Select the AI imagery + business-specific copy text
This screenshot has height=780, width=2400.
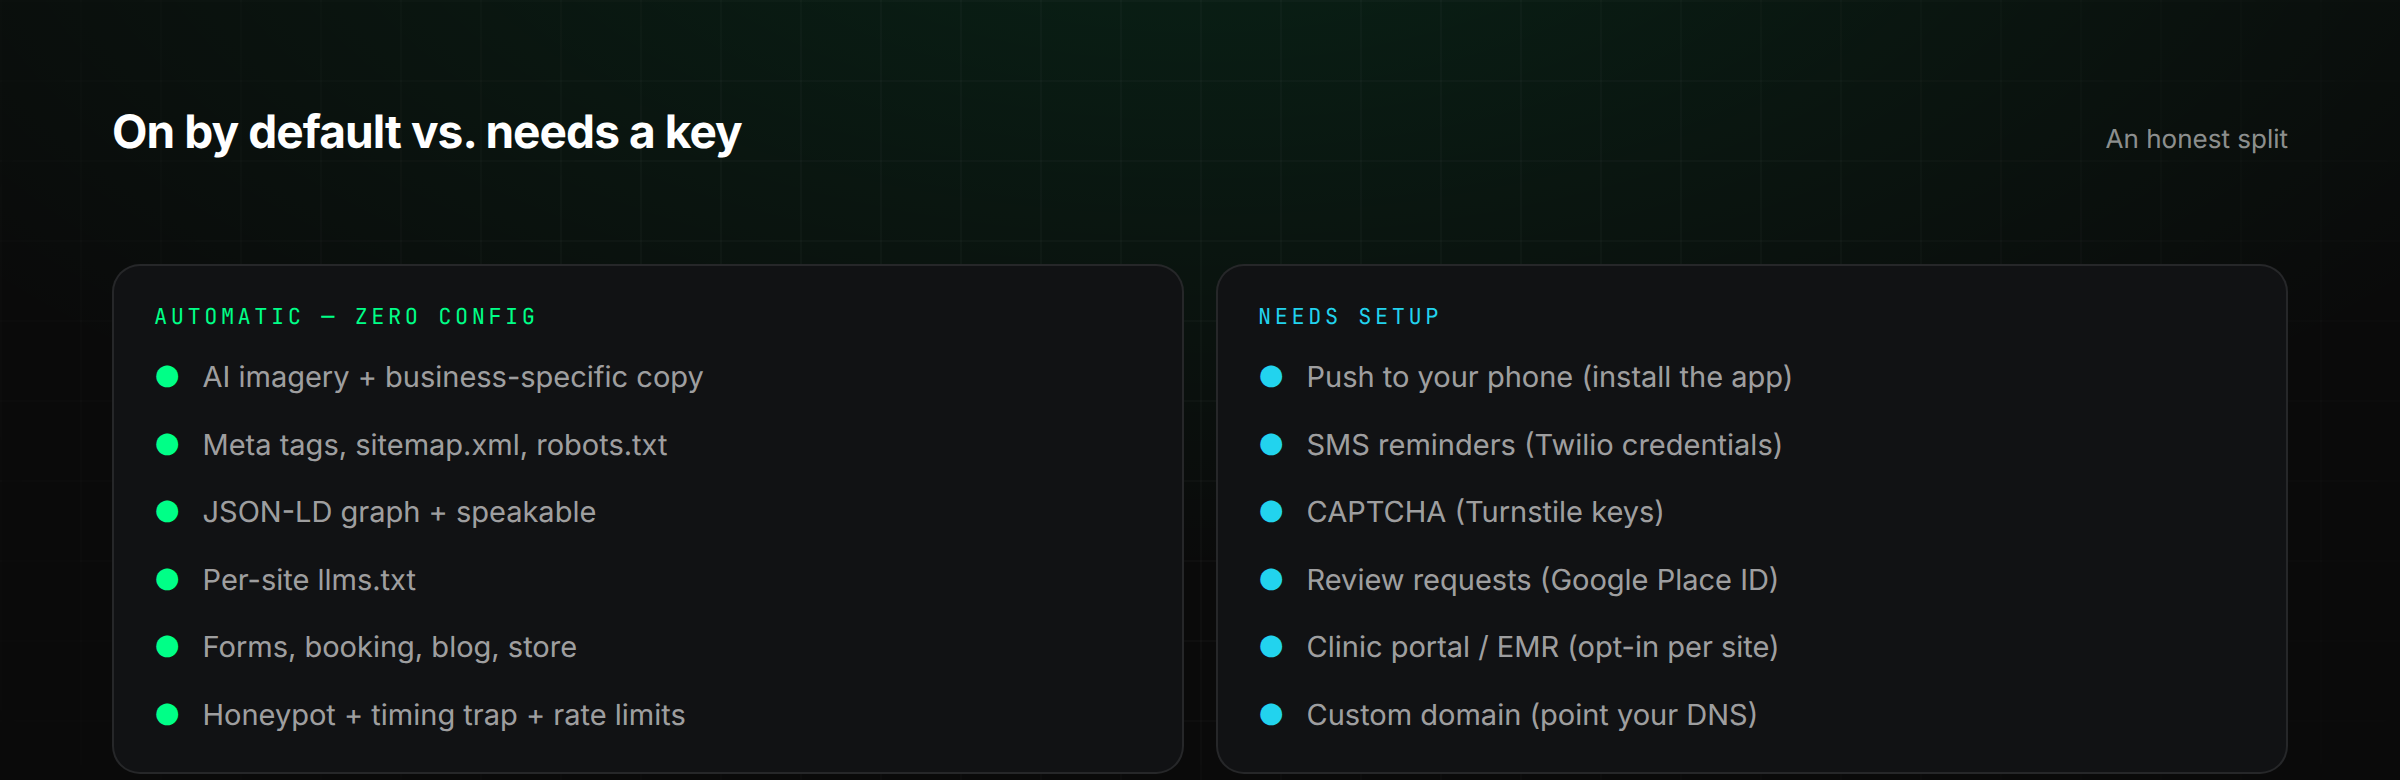coord(453,377)
